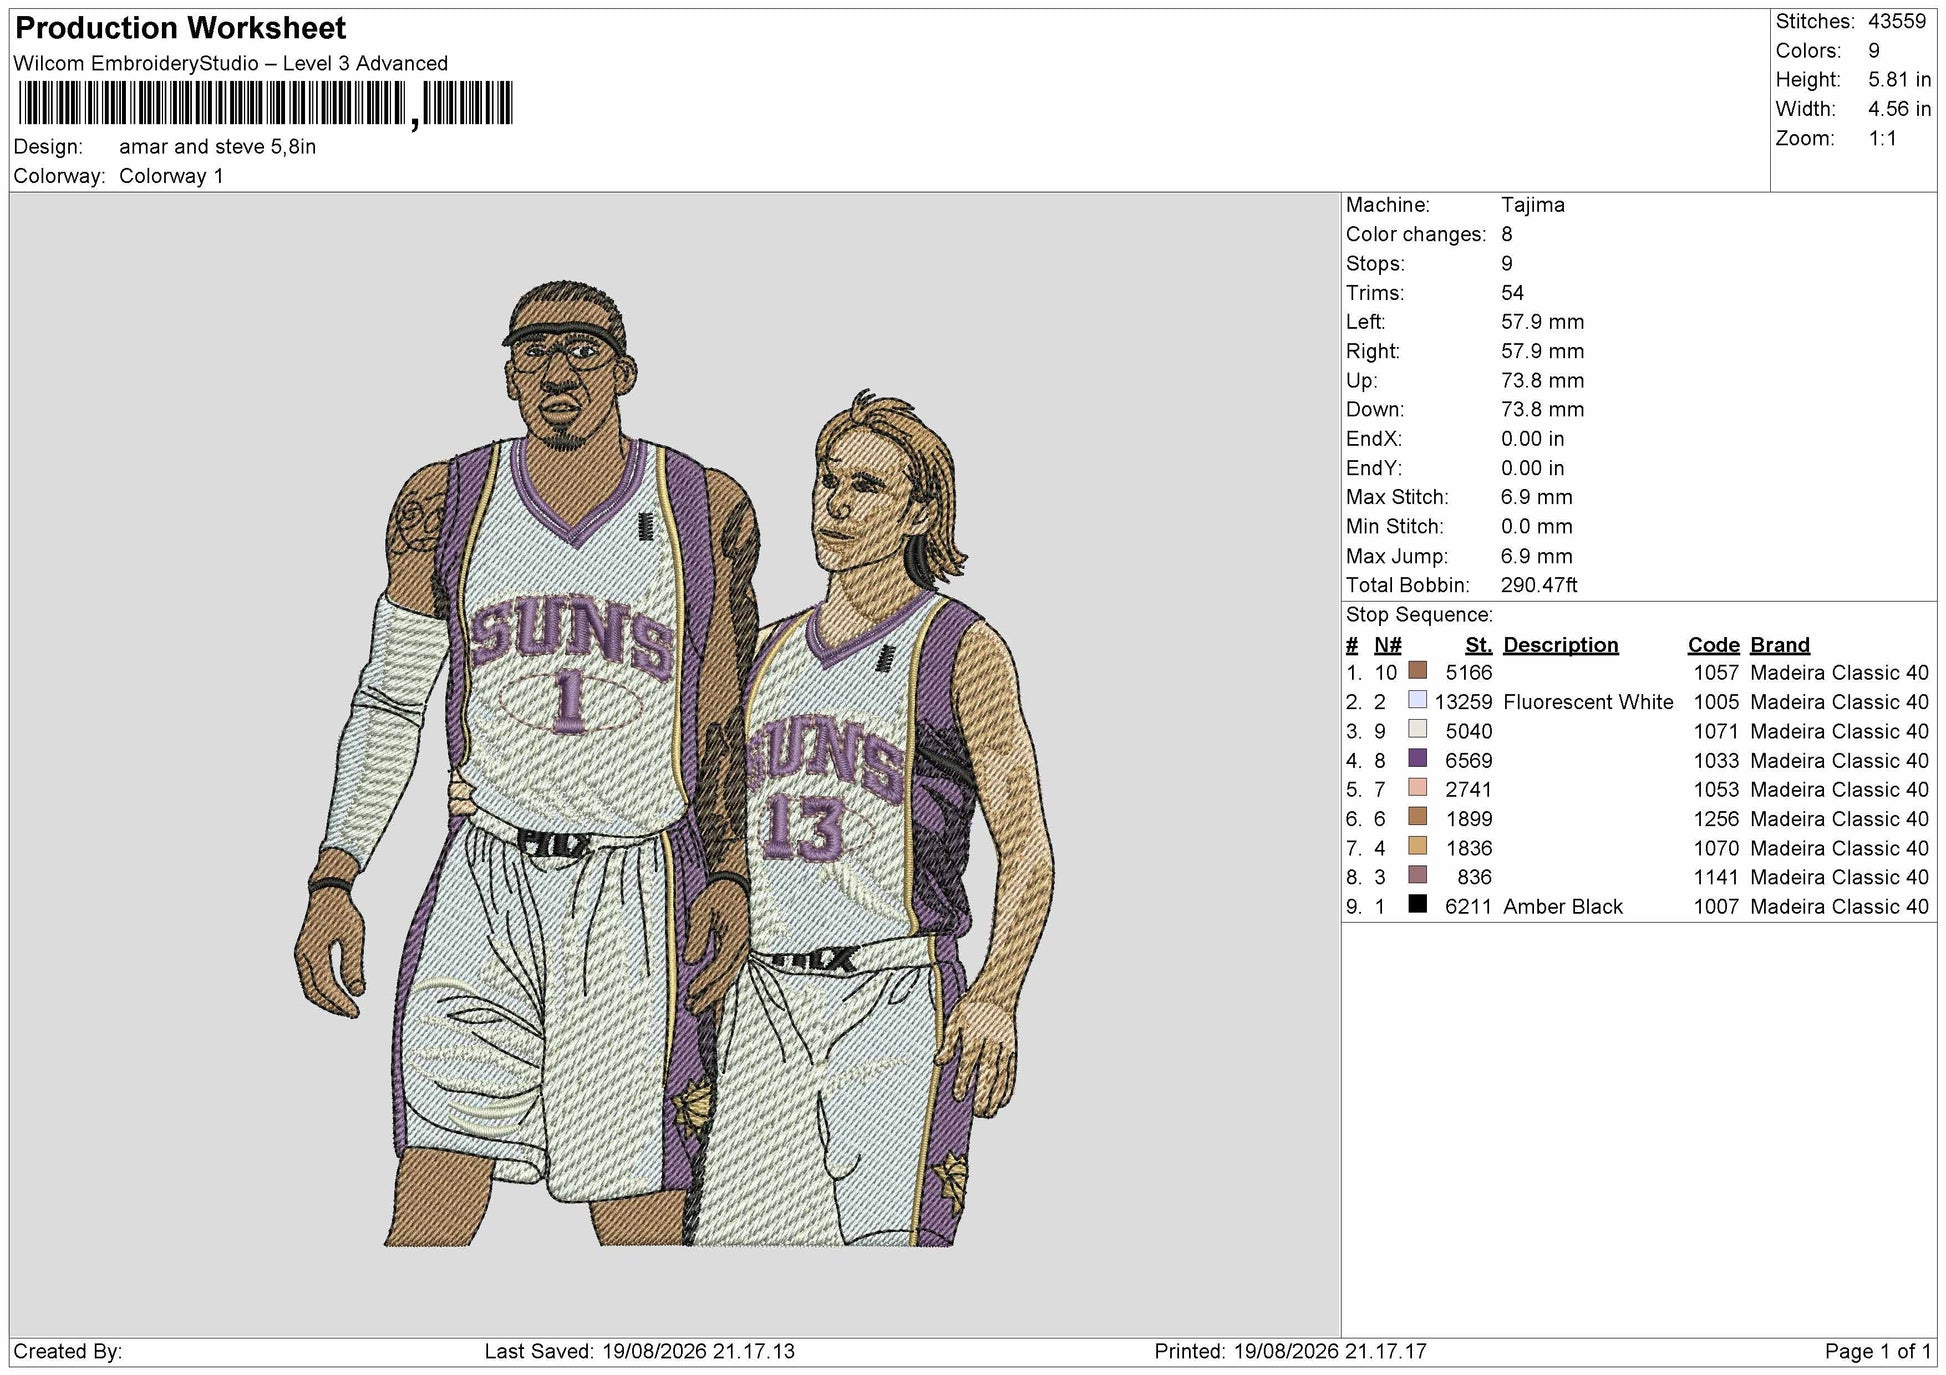Select the "Code" column header

click(x=1714, y=645)
